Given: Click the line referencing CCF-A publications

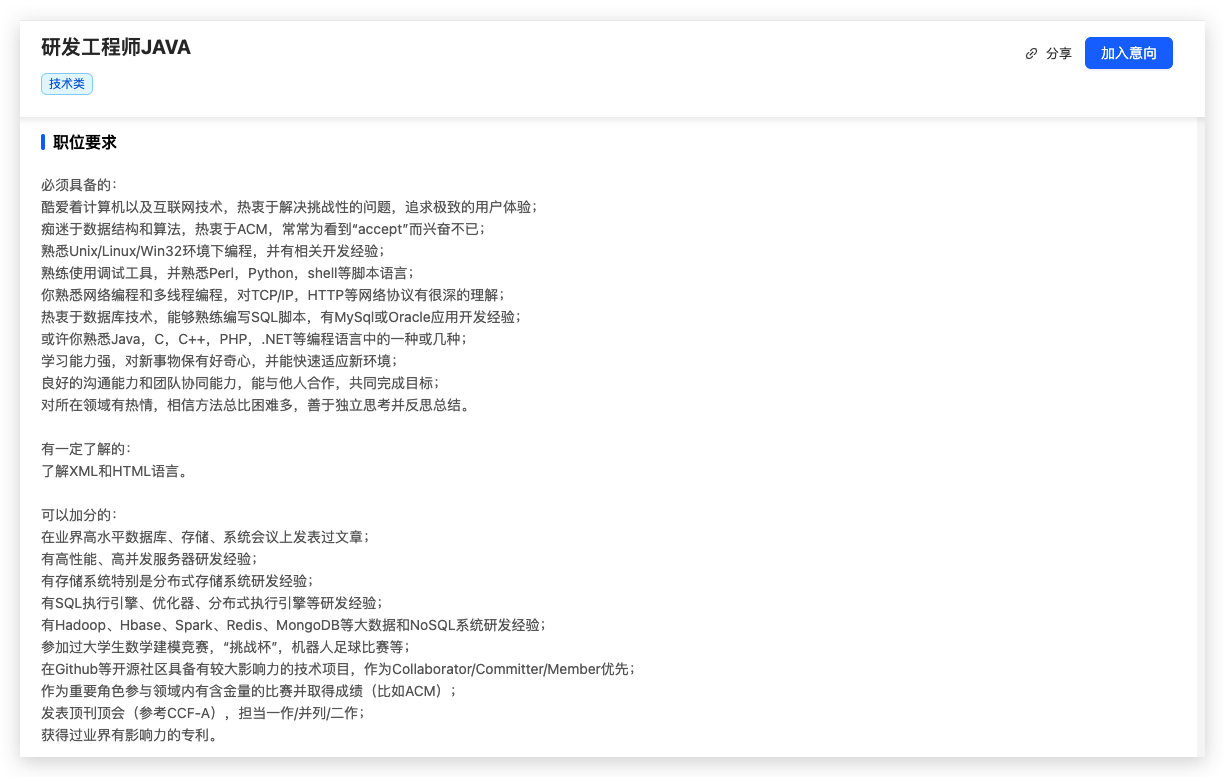Looking at the screenshot, I should coord(203,713).
